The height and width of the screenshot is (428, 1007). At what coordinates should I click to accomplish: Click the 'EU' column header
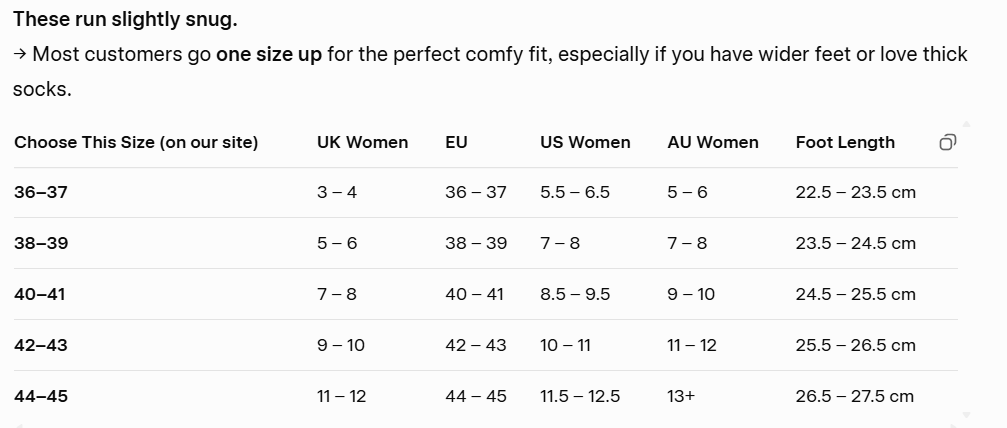(456, 142)
